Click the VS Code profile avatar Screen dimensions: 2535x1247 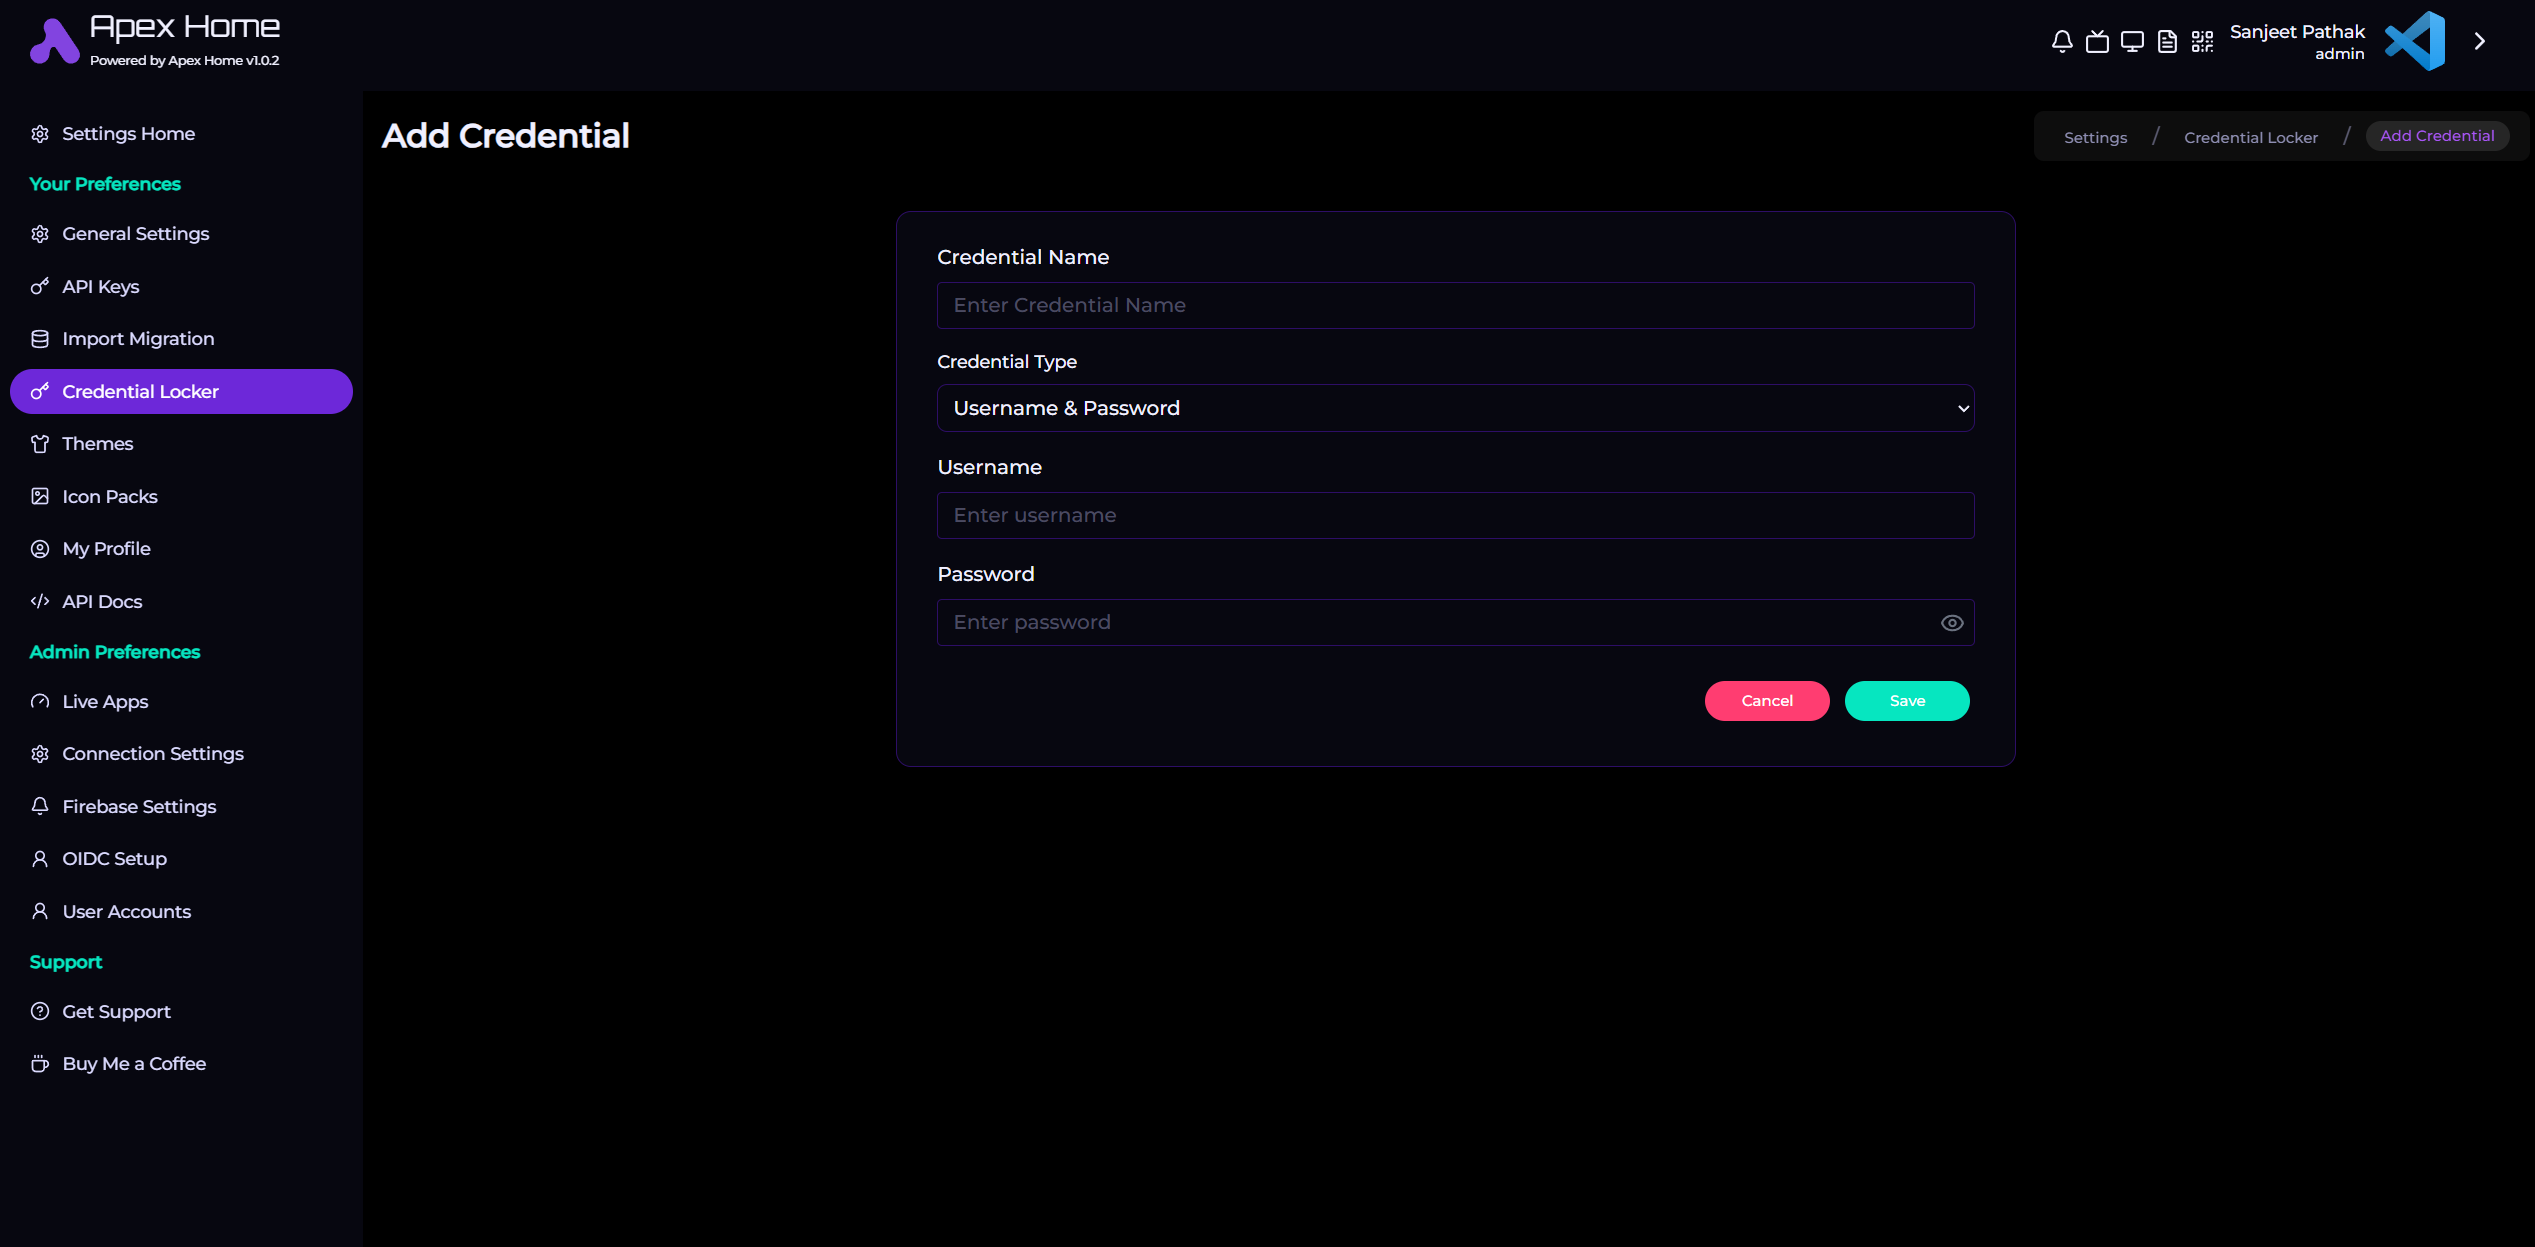pyautogui.click(x=2415, y=42)
